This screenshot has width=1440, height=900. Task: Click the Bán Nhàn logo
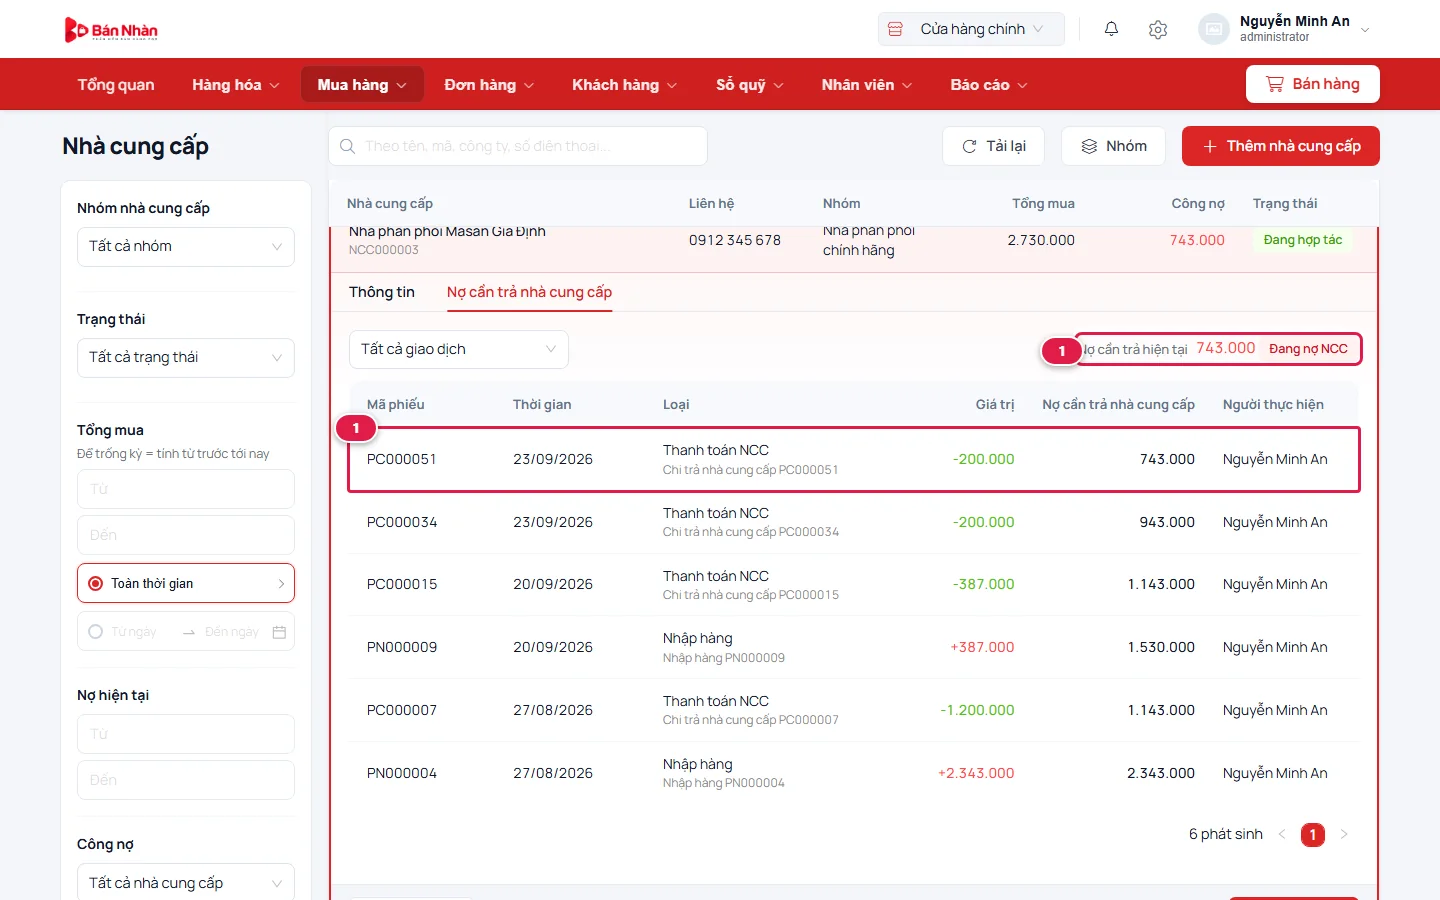click(111, 30)
